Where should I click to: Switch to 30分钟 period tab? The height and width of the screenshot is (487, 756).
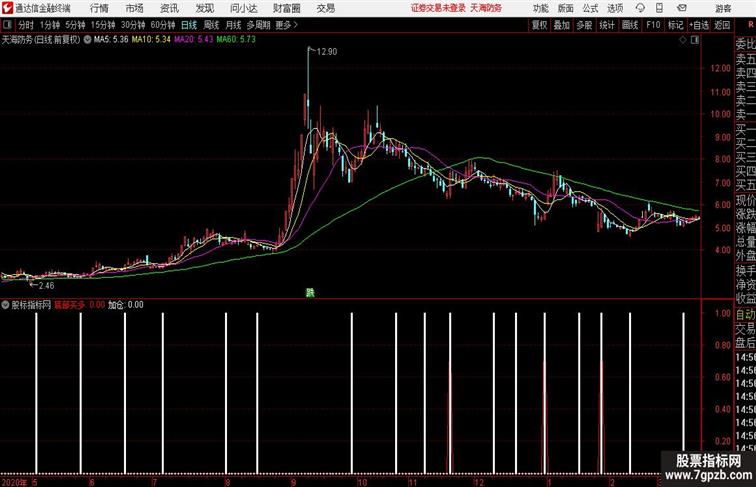pos(133,25)
